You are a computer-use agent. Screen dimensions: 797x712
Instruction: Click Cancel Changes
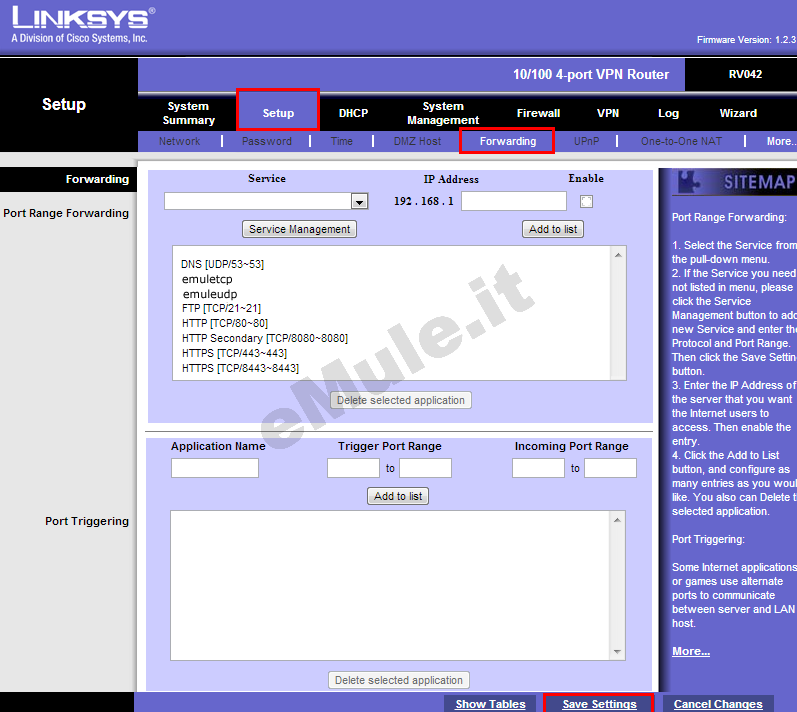(718, 704)
